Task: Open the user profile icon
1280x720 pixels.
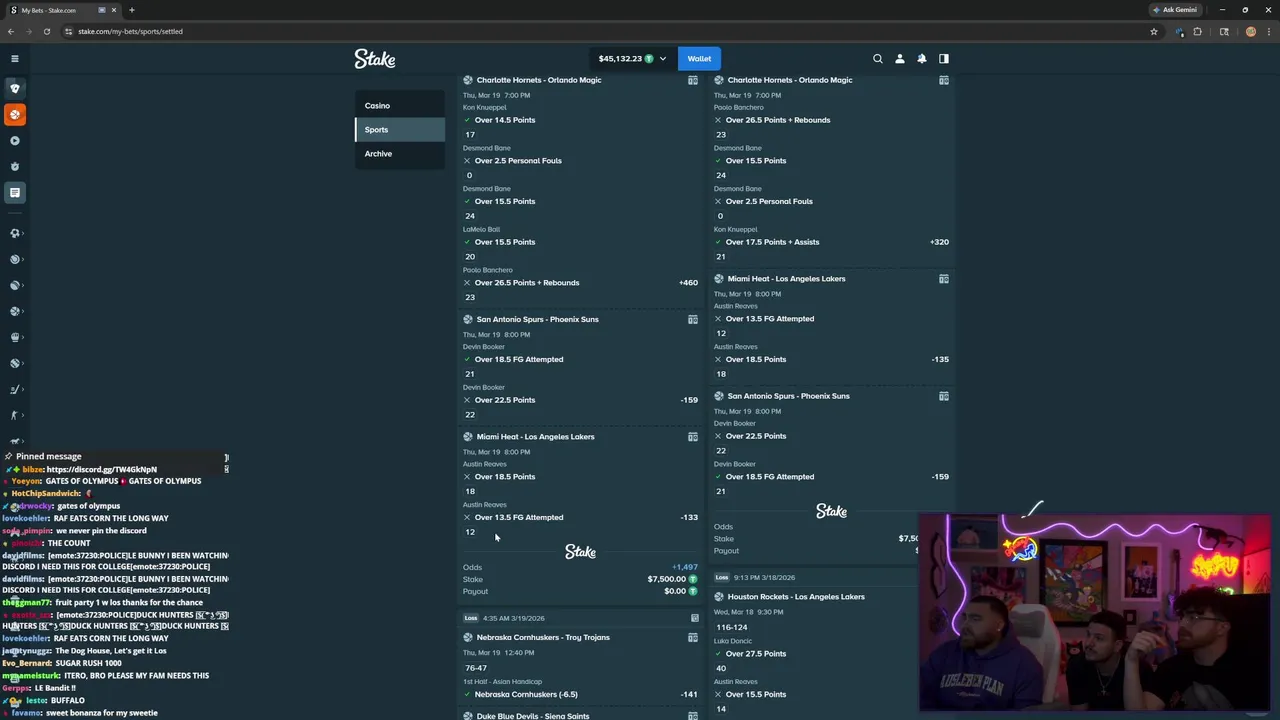Action: pos(900,59)
